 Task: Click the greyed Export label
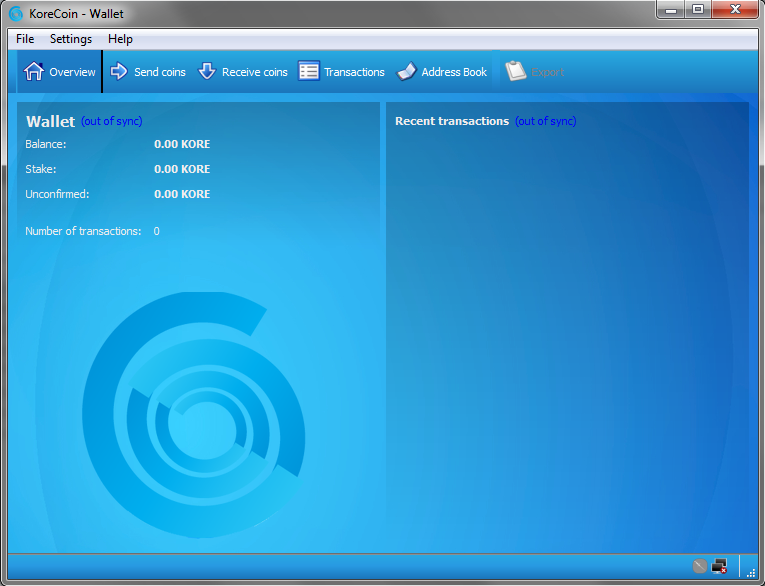point(547,72)
